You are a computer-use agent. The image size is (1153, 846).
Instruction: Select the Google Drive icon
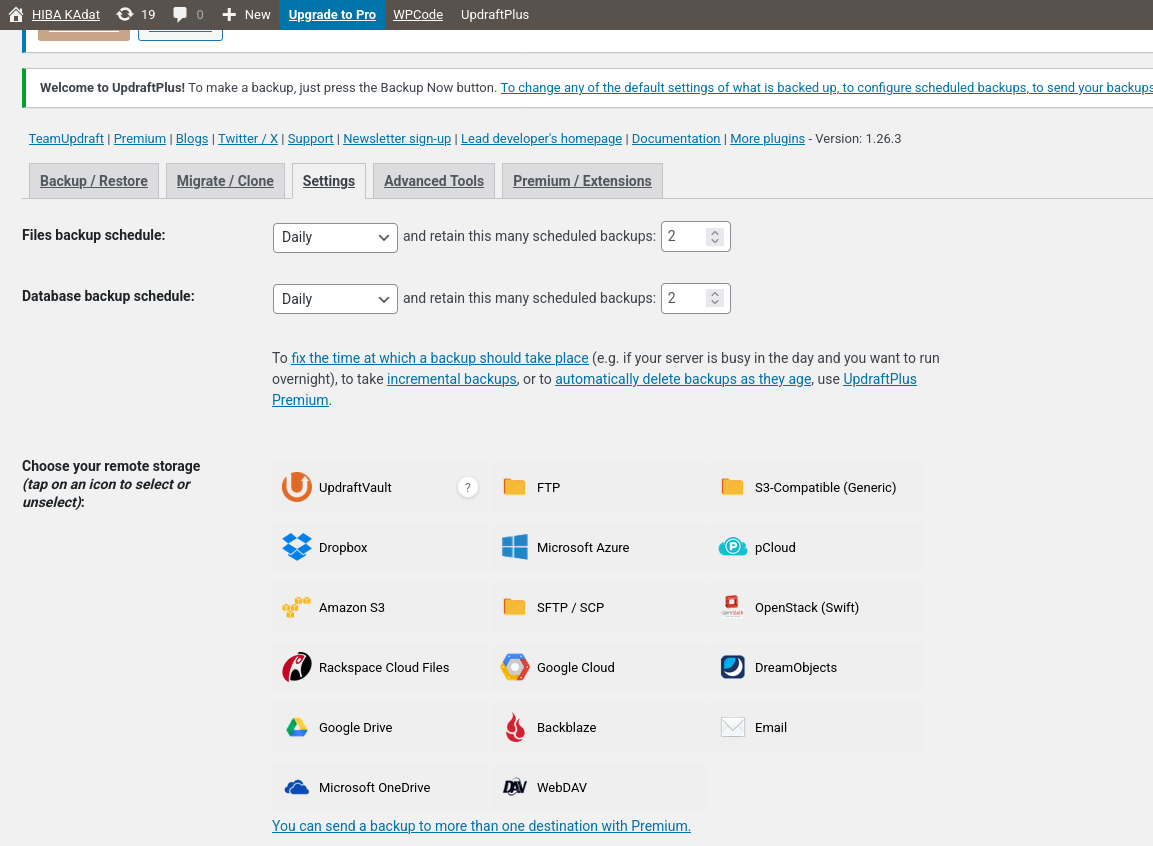[x=296, y=728]
